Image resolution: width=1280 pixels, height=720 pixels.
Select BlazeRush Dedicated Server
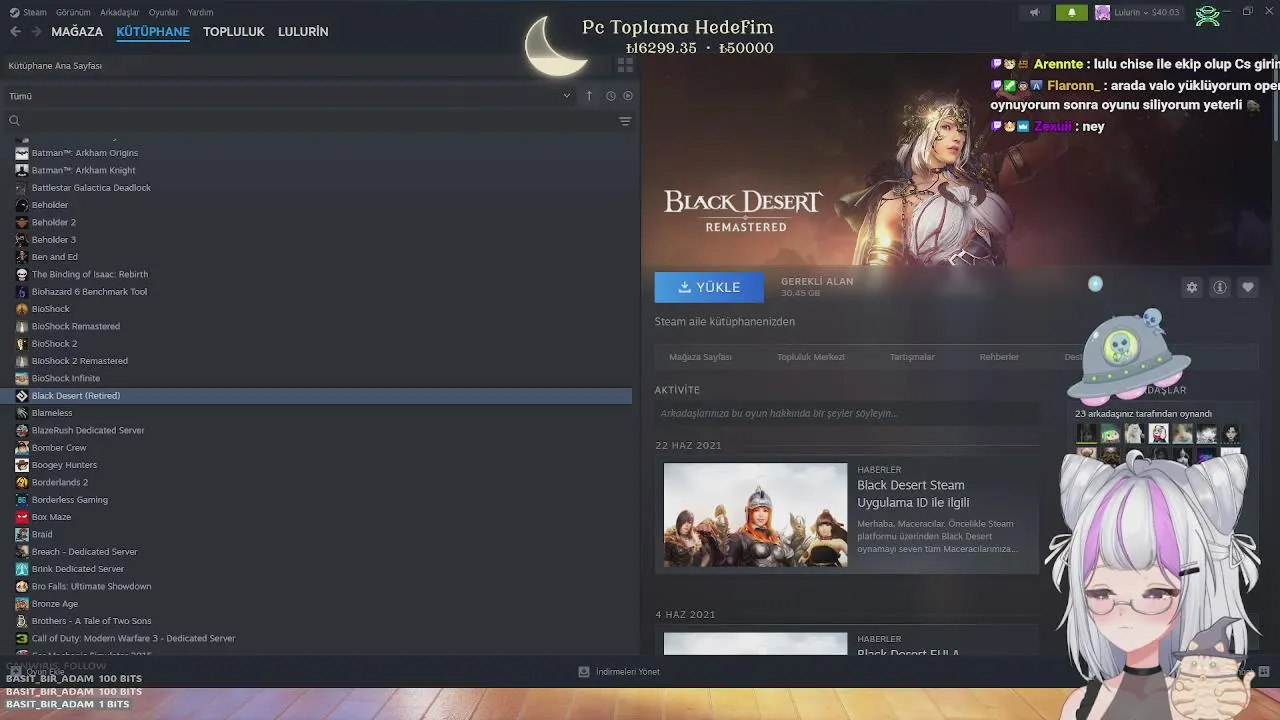click(x=88, y=430)
